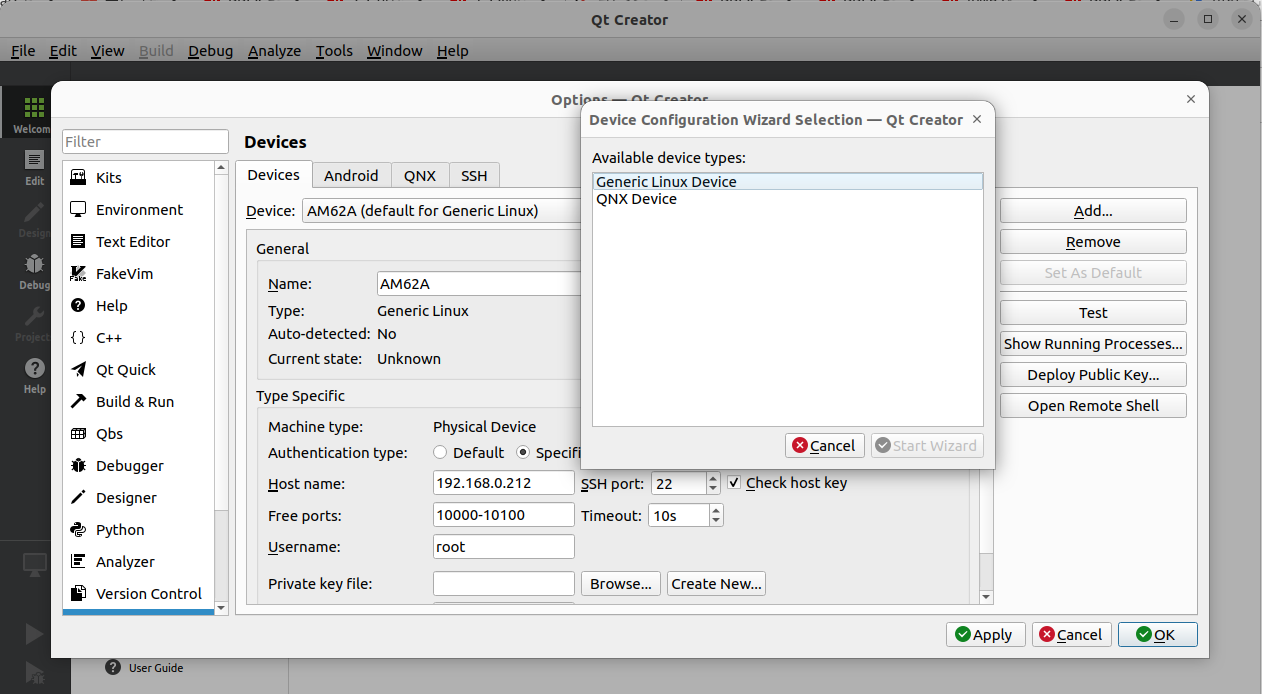The width and height of the screenshot is (1262, 694).
Task: Cancel the device wizard selection
Action: [824, 446]
